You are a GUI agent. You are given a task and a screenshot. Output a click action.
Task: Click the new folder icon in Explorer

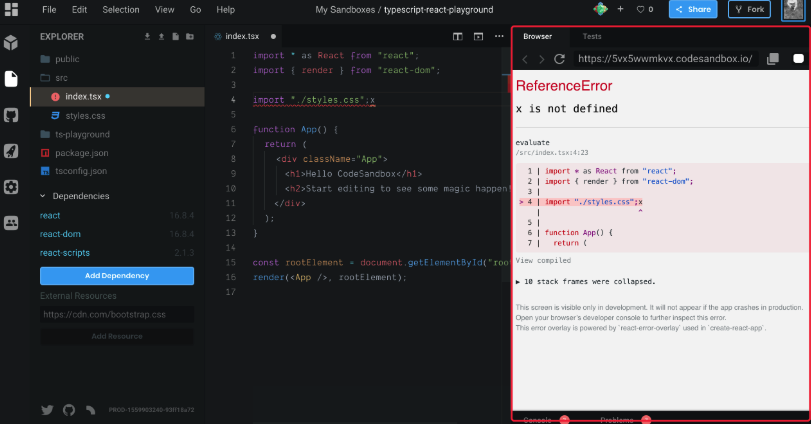click(190, 37)
